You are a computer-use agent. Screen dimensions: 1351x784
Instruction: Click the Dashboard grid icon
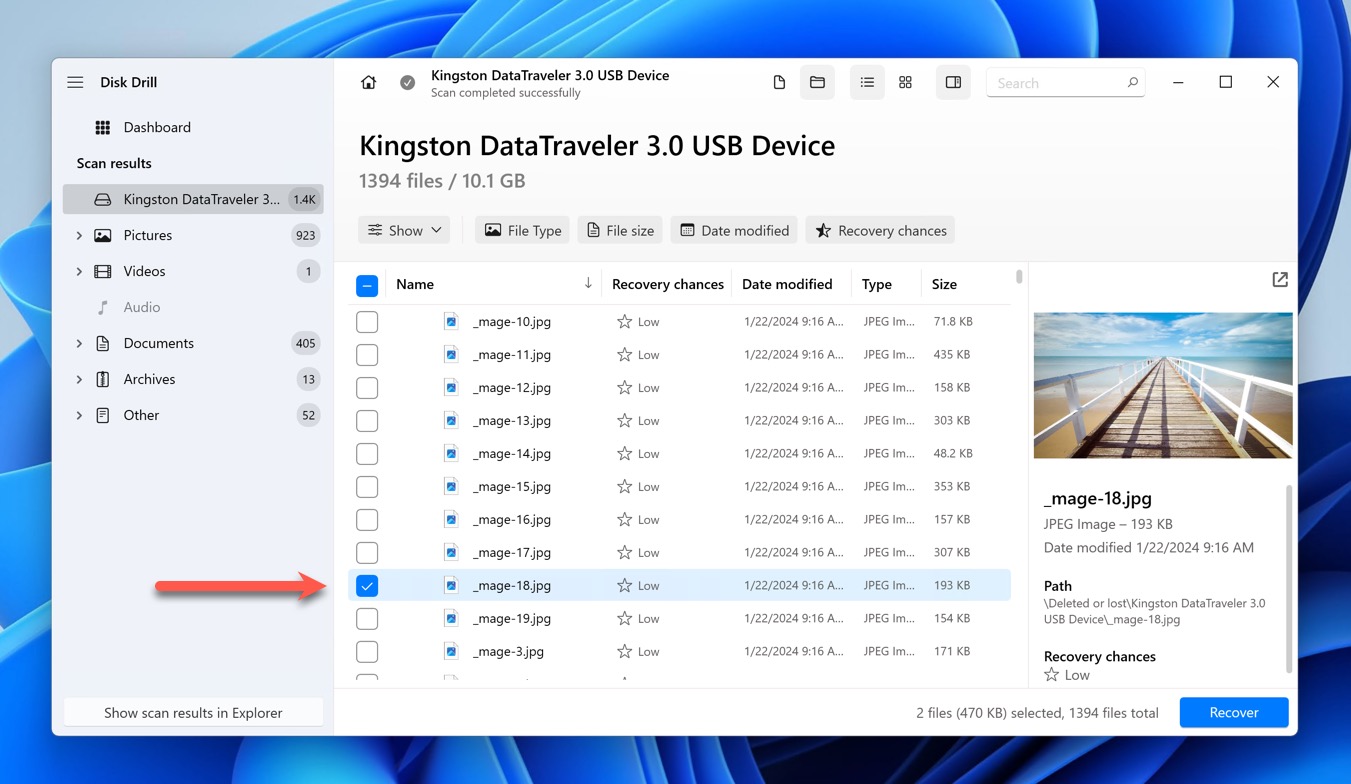(102, 127)
